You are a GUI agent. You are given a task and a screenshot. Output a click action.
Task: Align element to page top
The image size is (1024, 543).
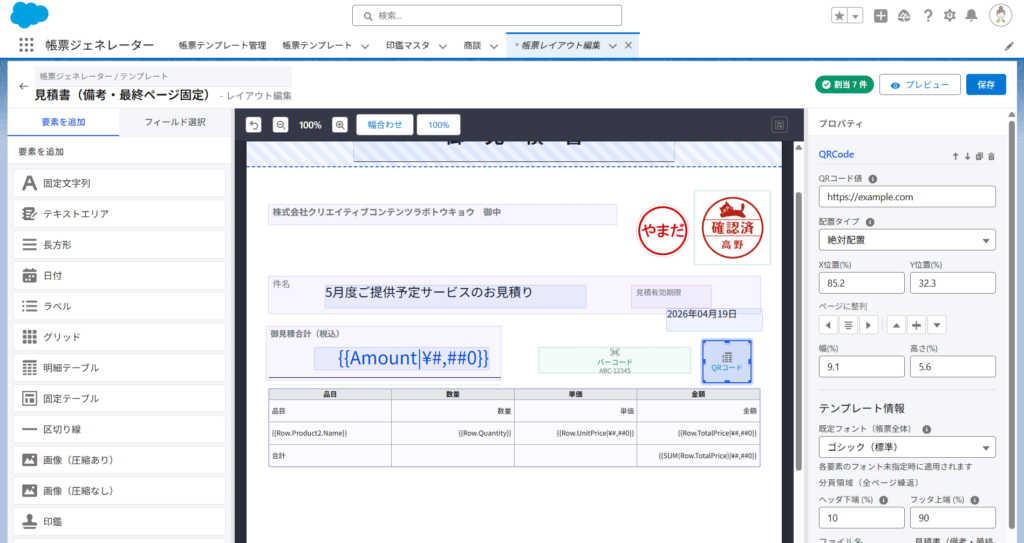click(x=897, y=325)
